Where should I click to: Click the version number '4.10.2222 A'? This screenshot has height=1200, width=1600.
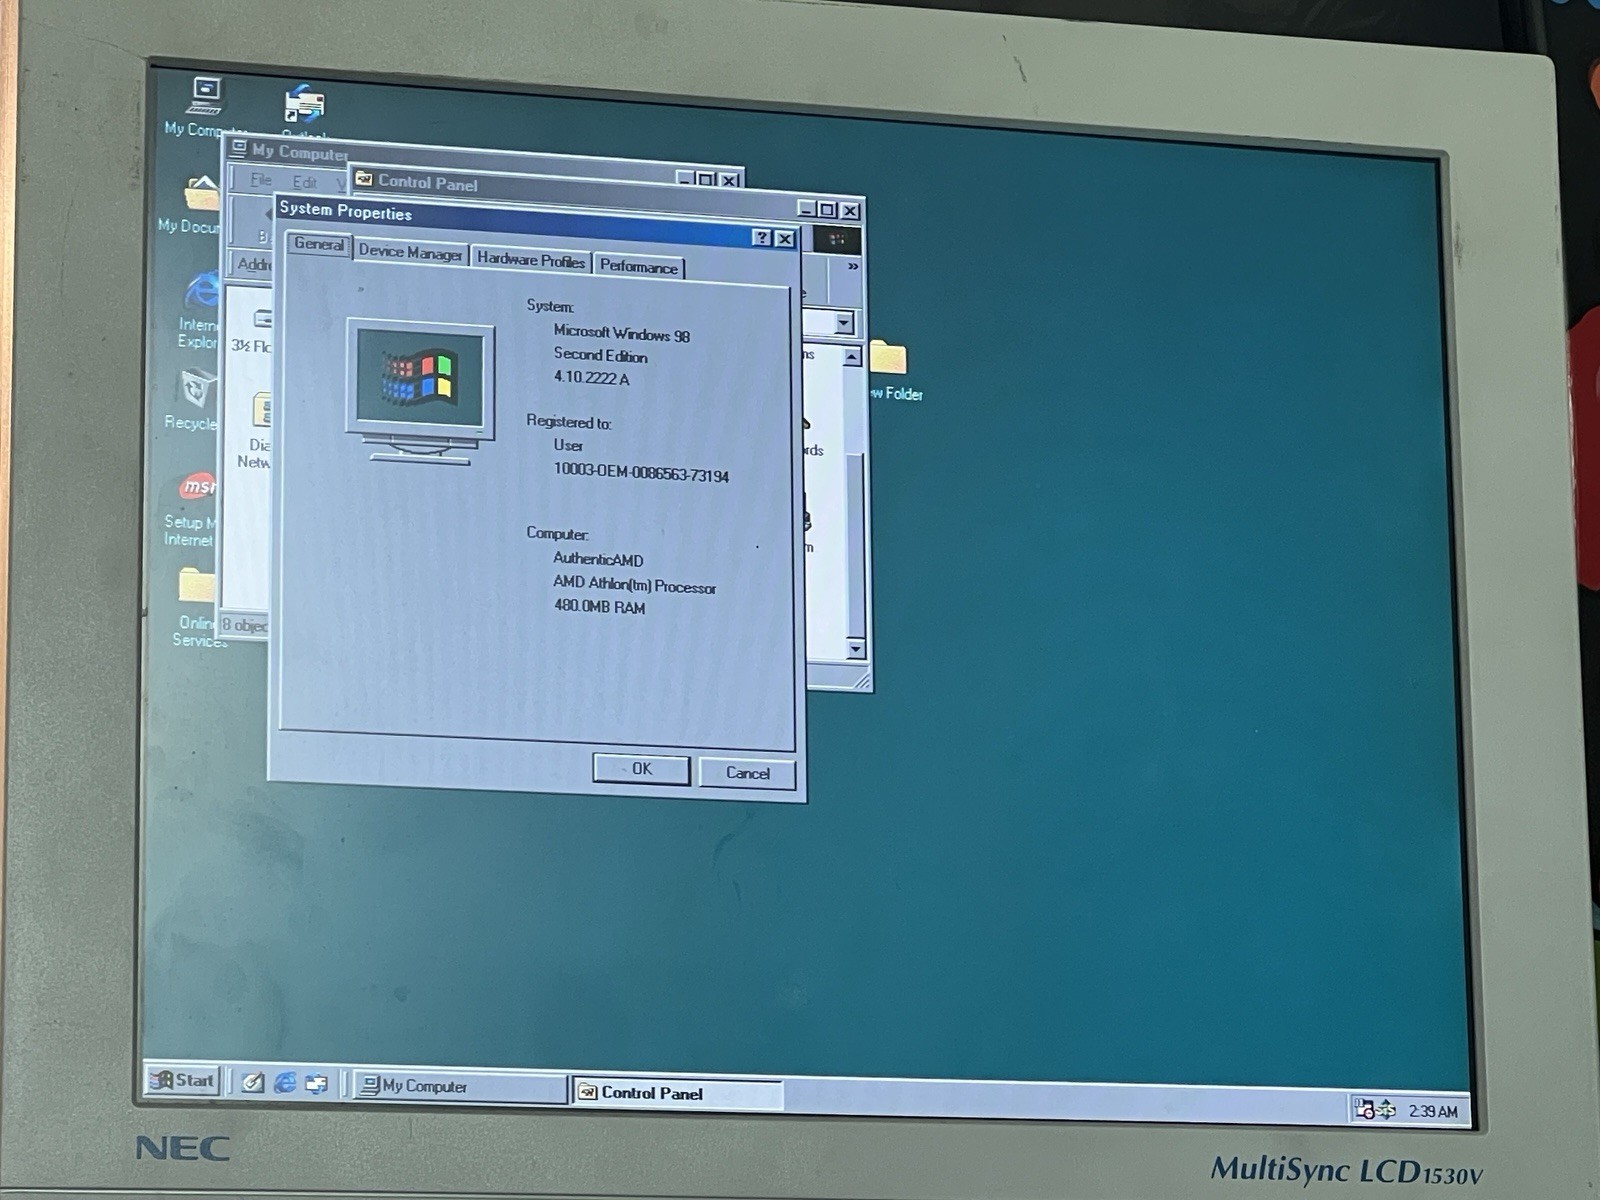pos(592,378)
